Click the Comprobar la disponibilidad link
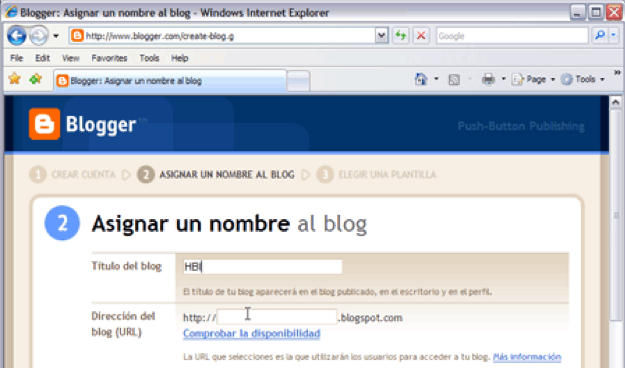Viewport: 625px width, 368px height. click(x=252, y=333)
